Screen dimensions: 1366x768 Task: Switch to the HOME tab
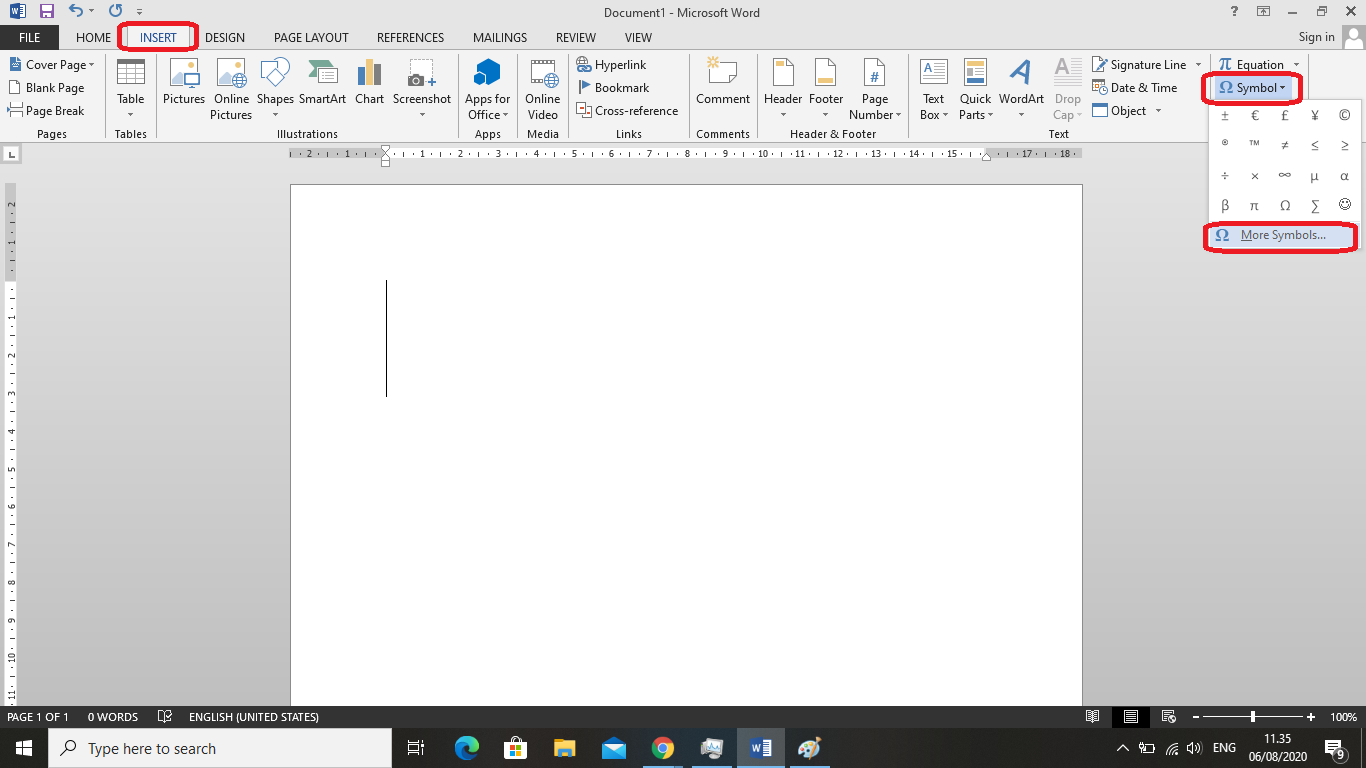pyautogui.click(x=93, y=37)
